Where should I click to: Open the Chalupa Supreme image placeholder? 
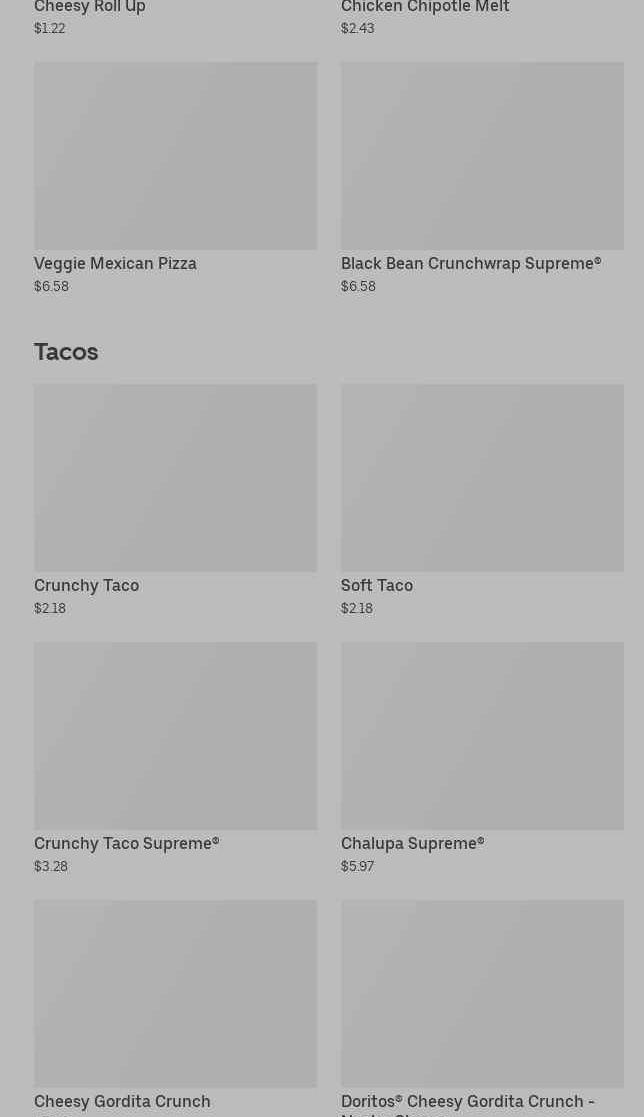click(x=482, y=736)
